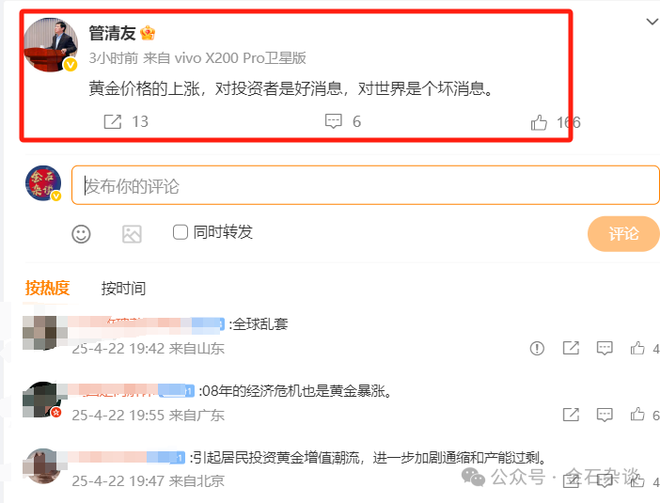Screen dimensions: 660x503
Task: Repost the 全球乱套 comment
Action: [571, 348]
